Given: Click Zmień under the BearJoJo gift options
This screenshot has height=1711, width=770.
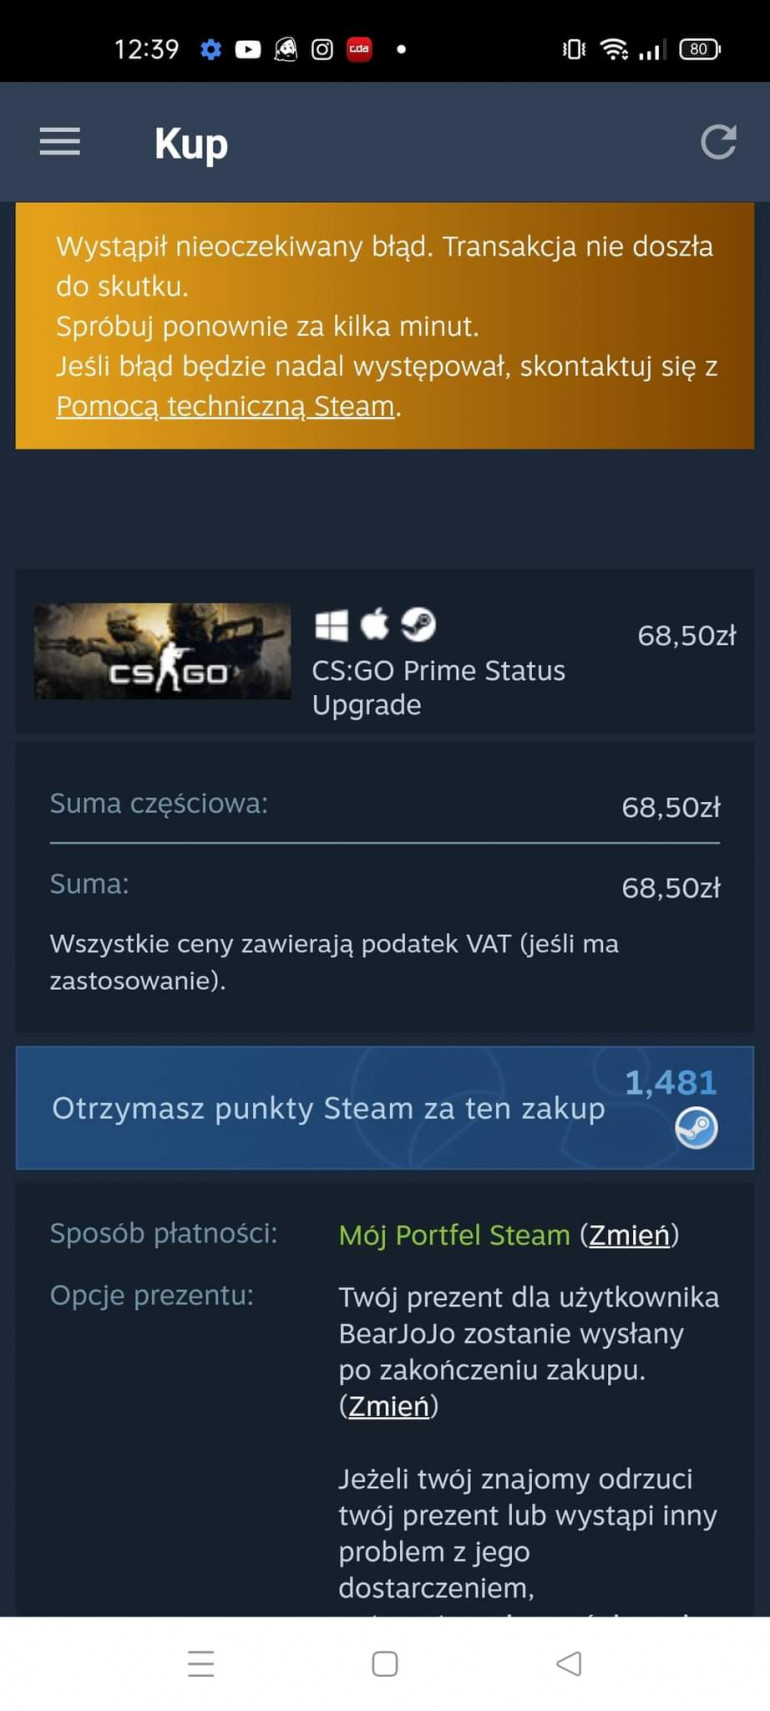Looking at the screenshot, I should click(x=389, y=1406).
